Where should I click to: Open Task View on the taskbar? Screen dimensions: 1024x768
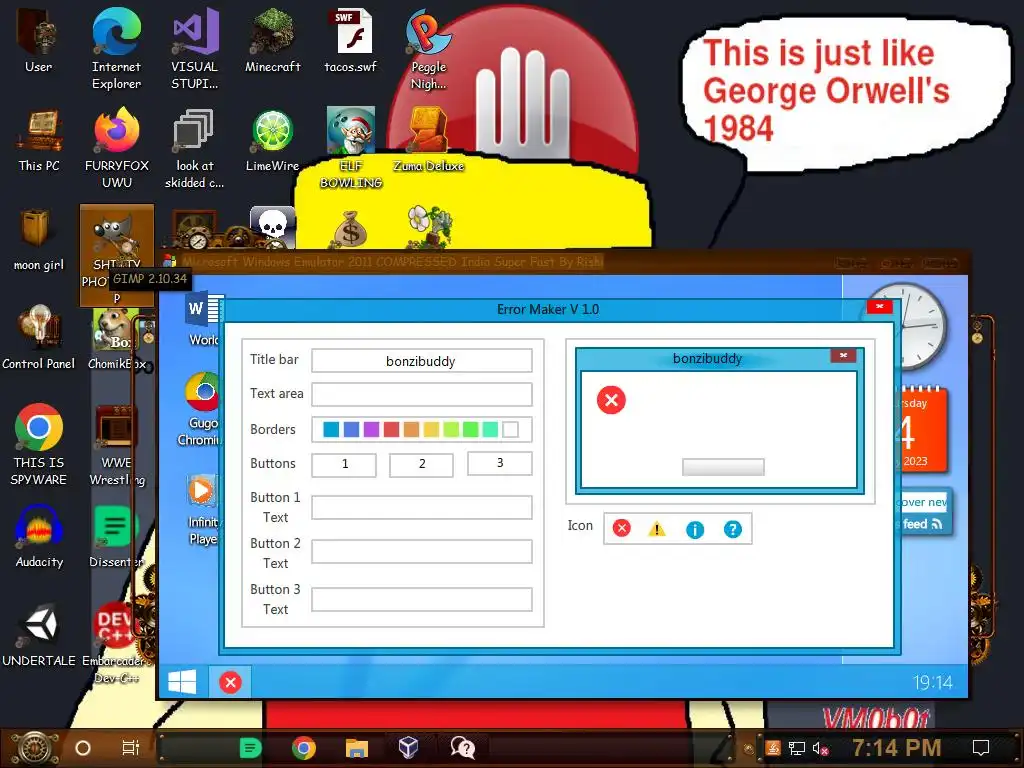[131, 748]
